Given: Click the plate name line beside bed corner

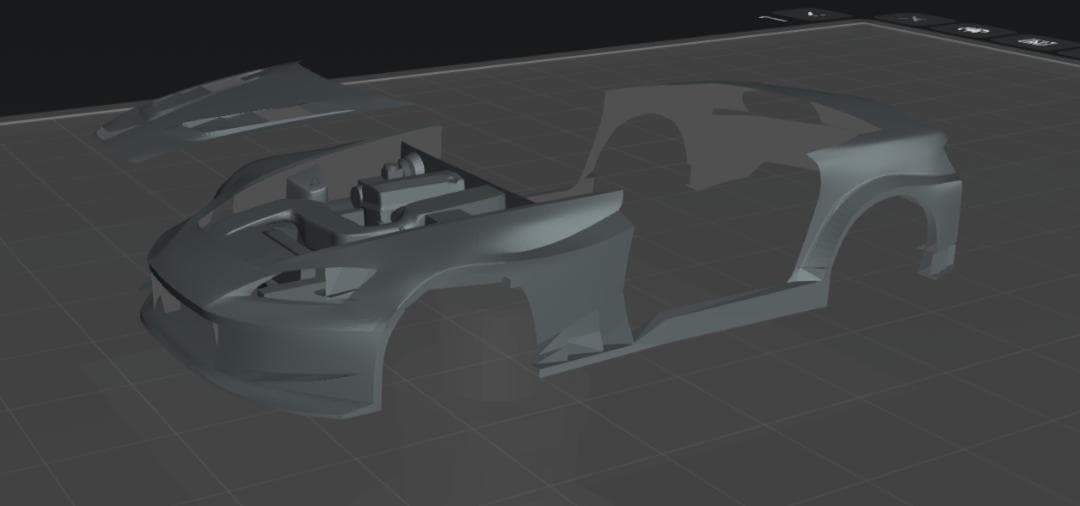Looking at the screenshot, I should click(770, 18).
